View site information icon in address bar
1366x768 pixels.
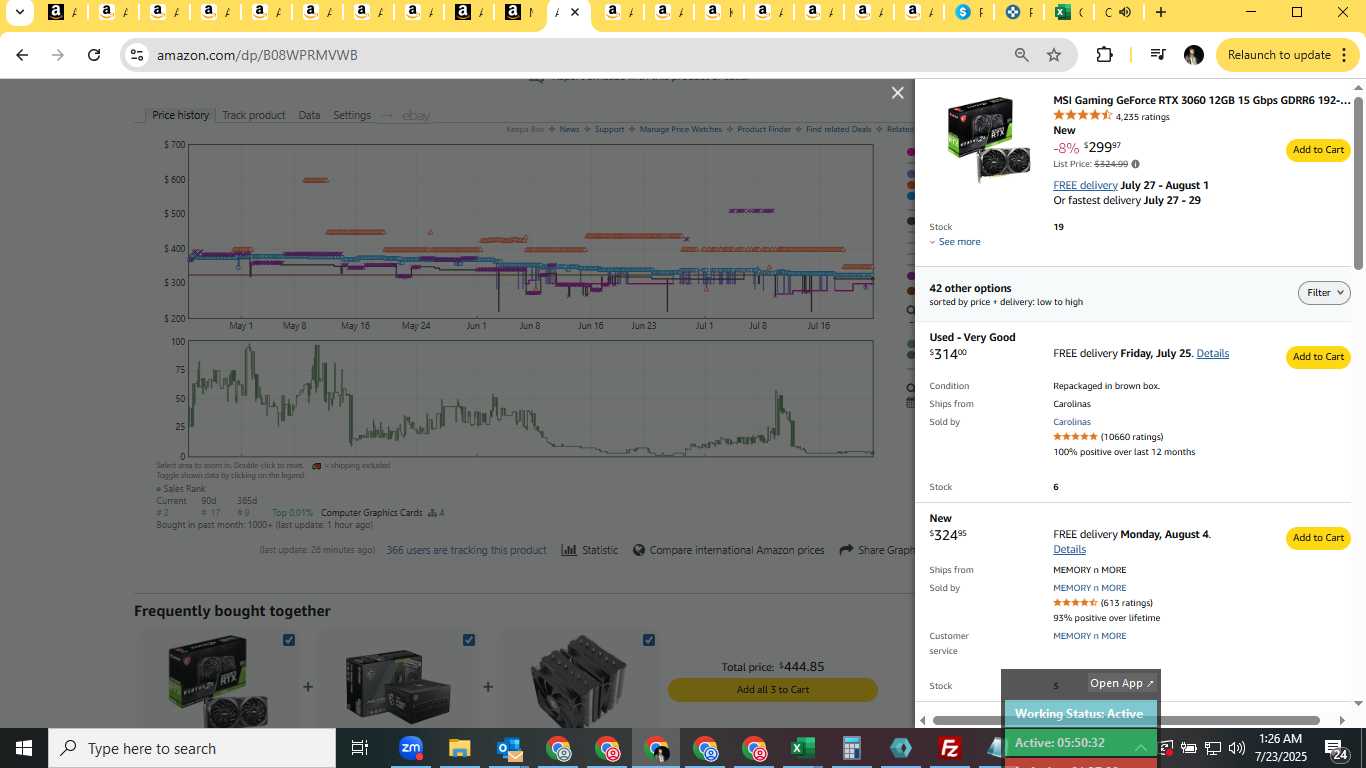tap(137, 55)
